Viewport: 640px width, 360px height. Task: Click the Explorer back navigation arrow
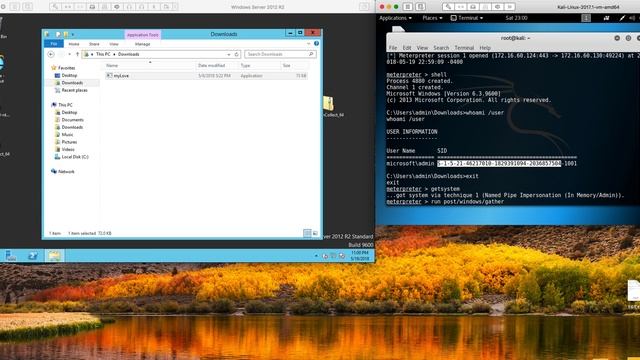51,54
